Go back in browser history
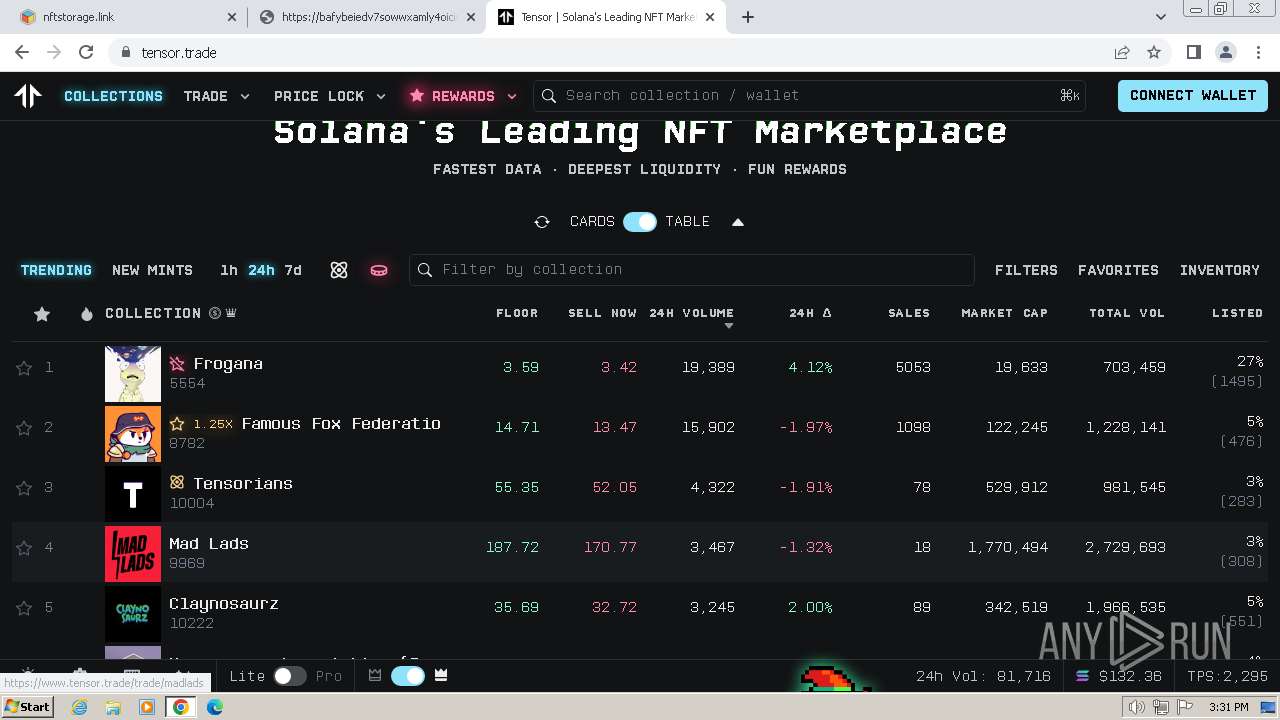1280x720 pixels. point(22,52)
